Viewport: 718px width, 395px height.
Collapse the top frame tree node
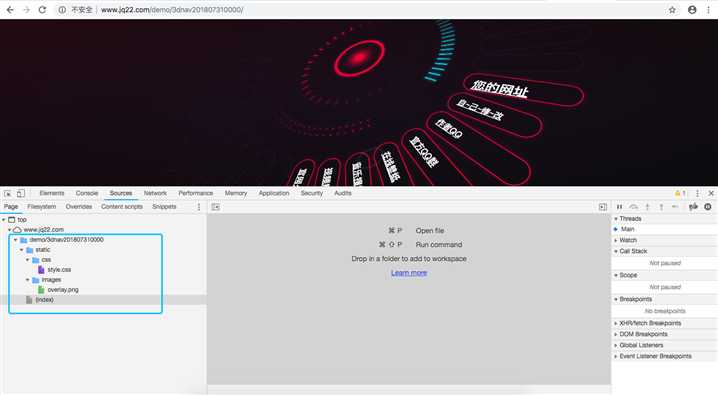point(4,220)
